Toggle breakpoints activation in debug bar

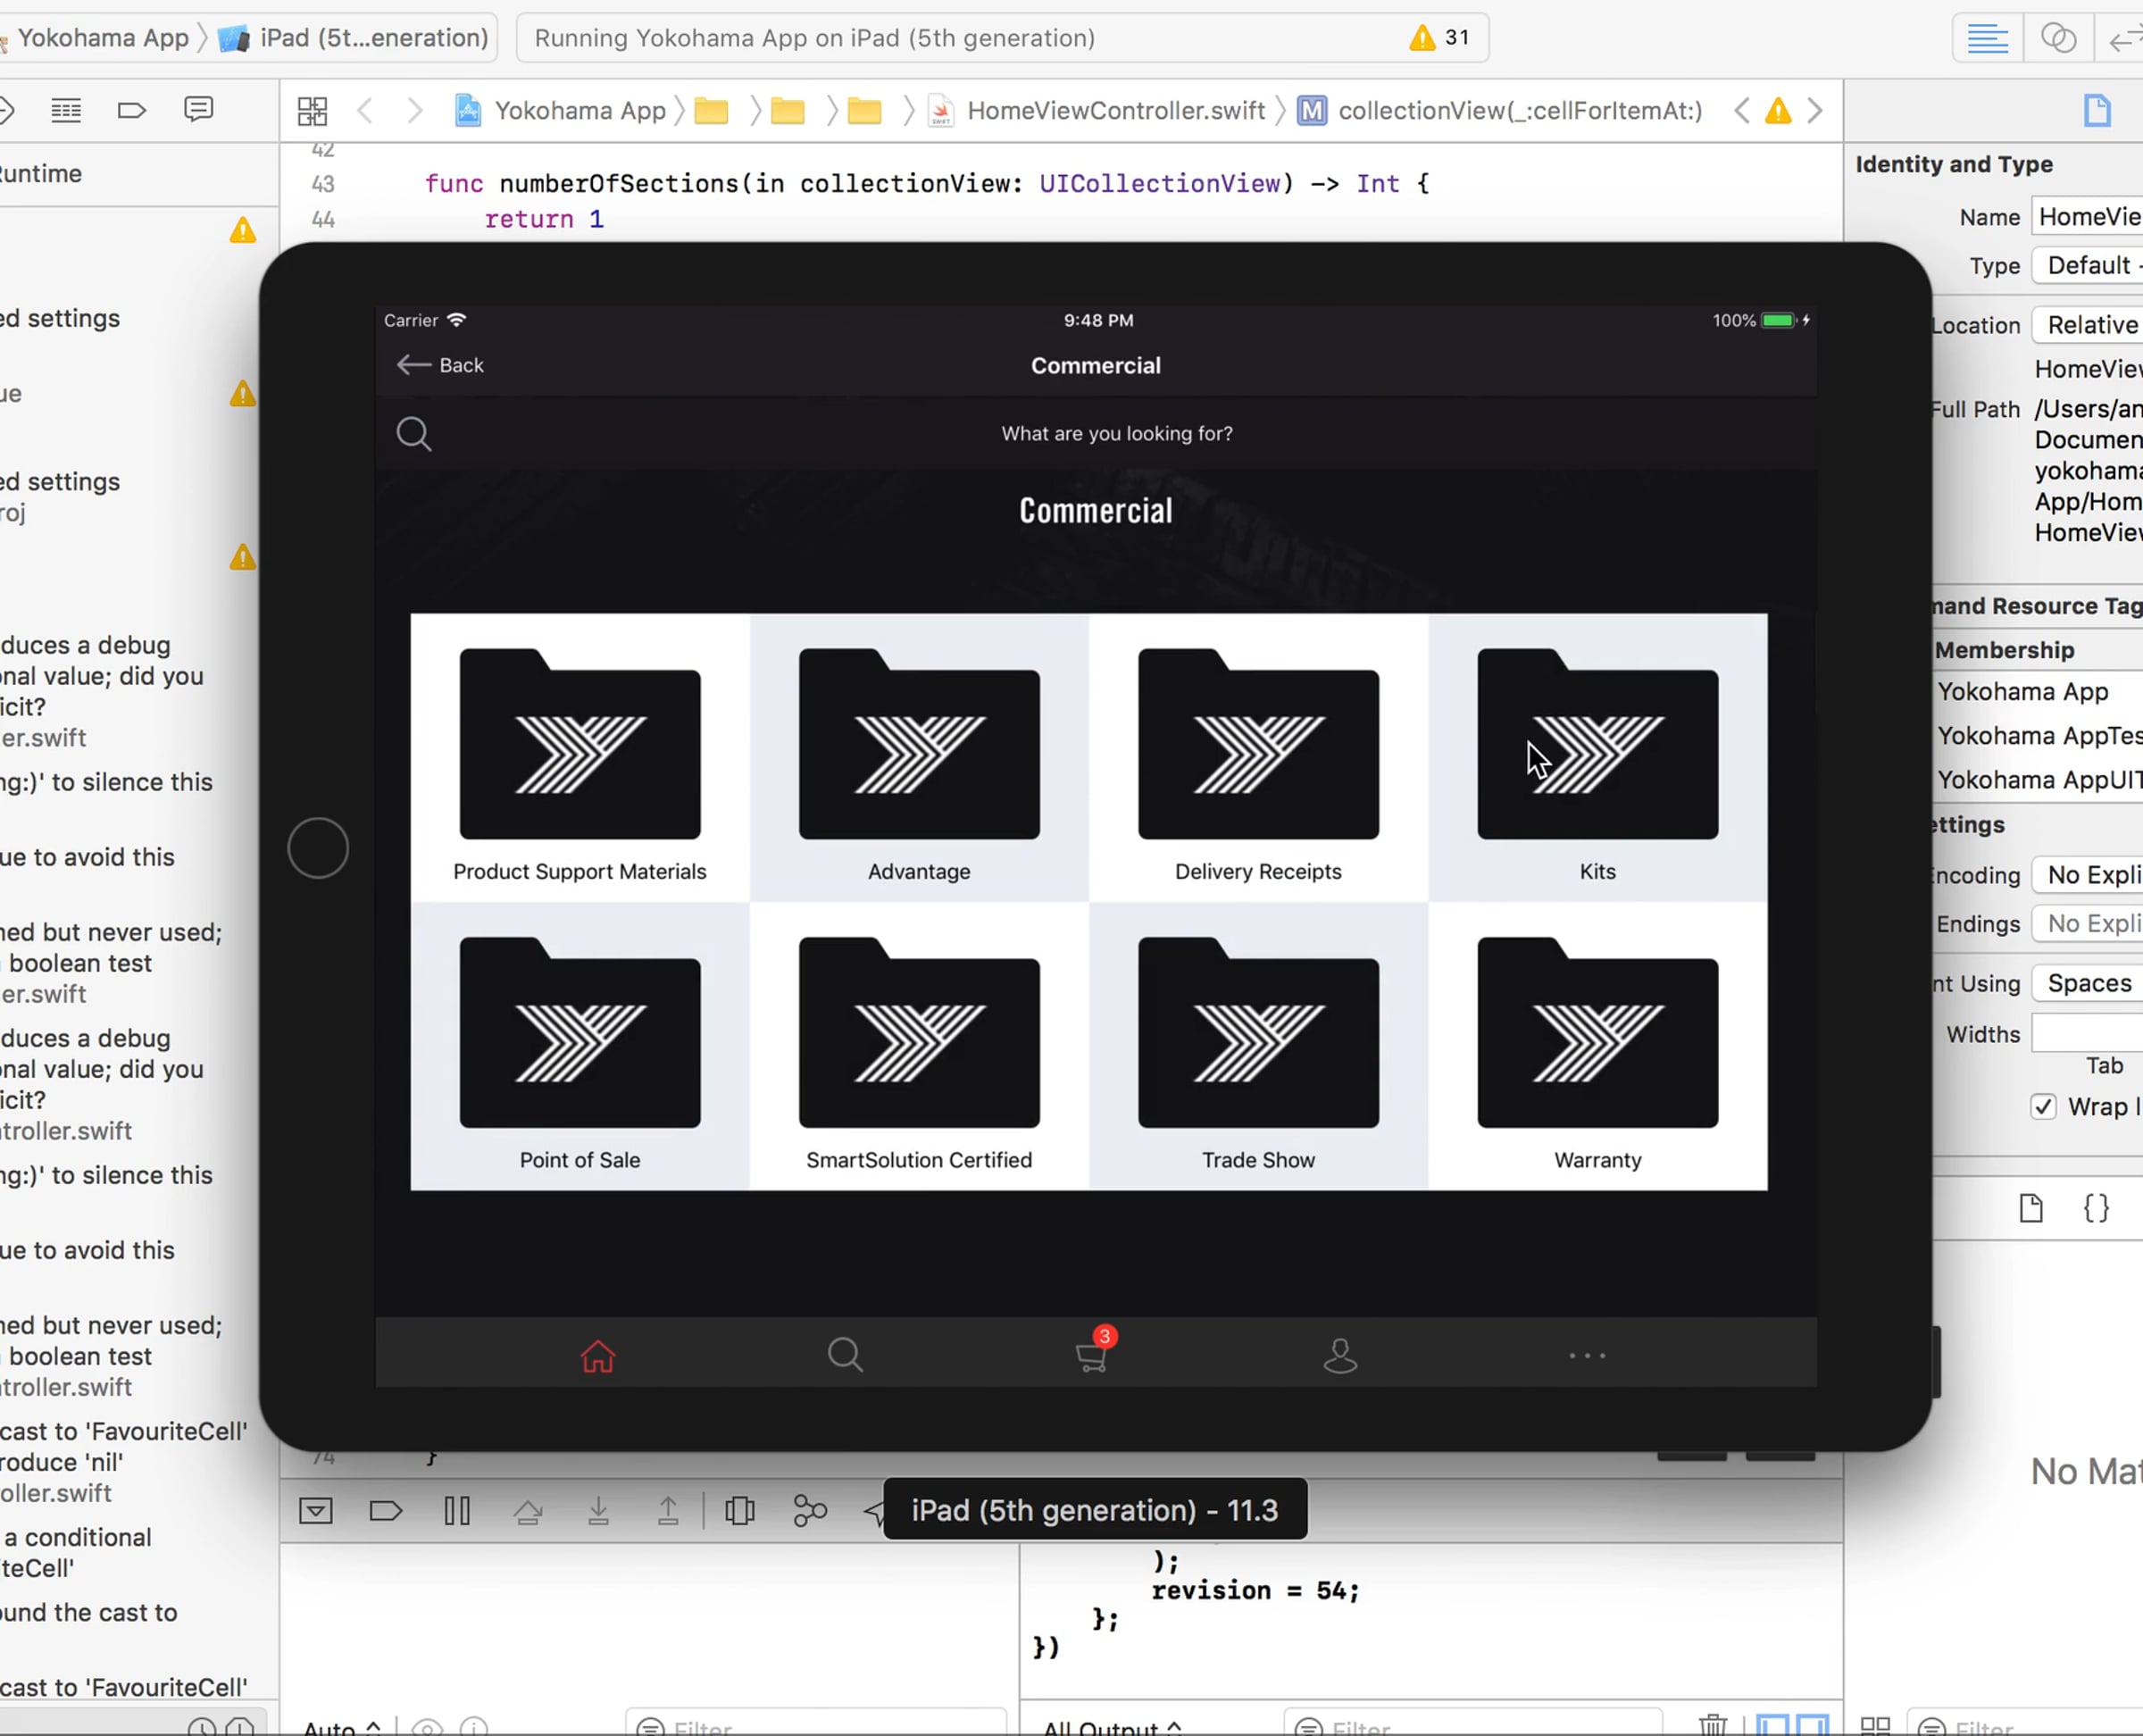pyautogui.click(x=385, y=1510)
